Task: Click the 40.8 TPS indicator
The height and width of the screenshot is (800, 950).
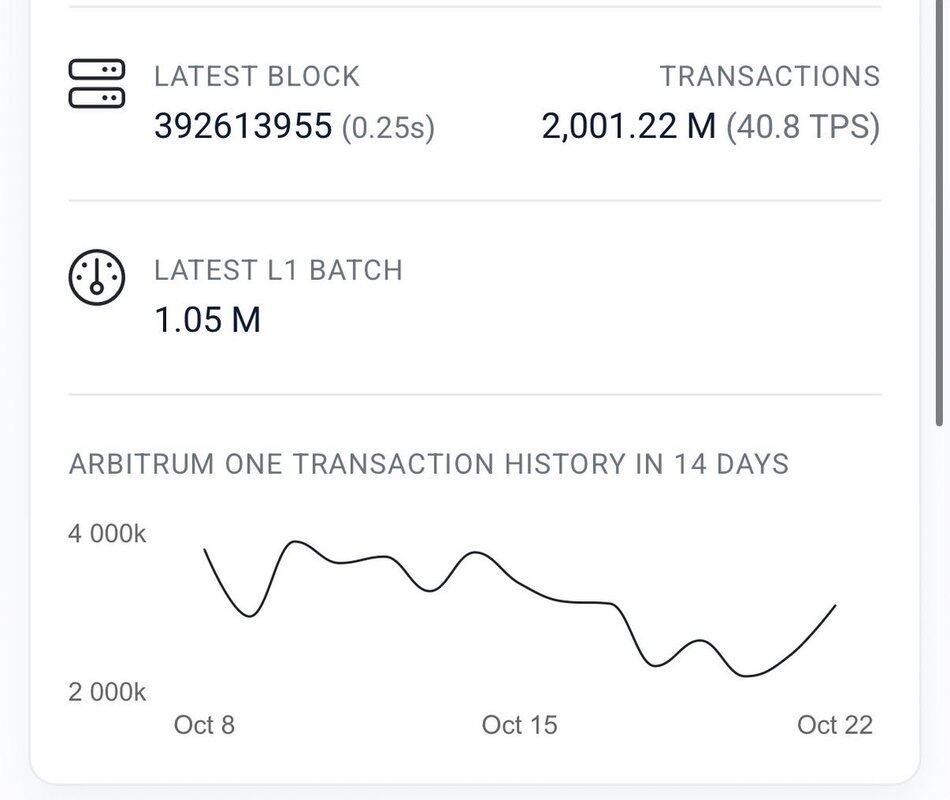Action: click(x=803, y=127)
